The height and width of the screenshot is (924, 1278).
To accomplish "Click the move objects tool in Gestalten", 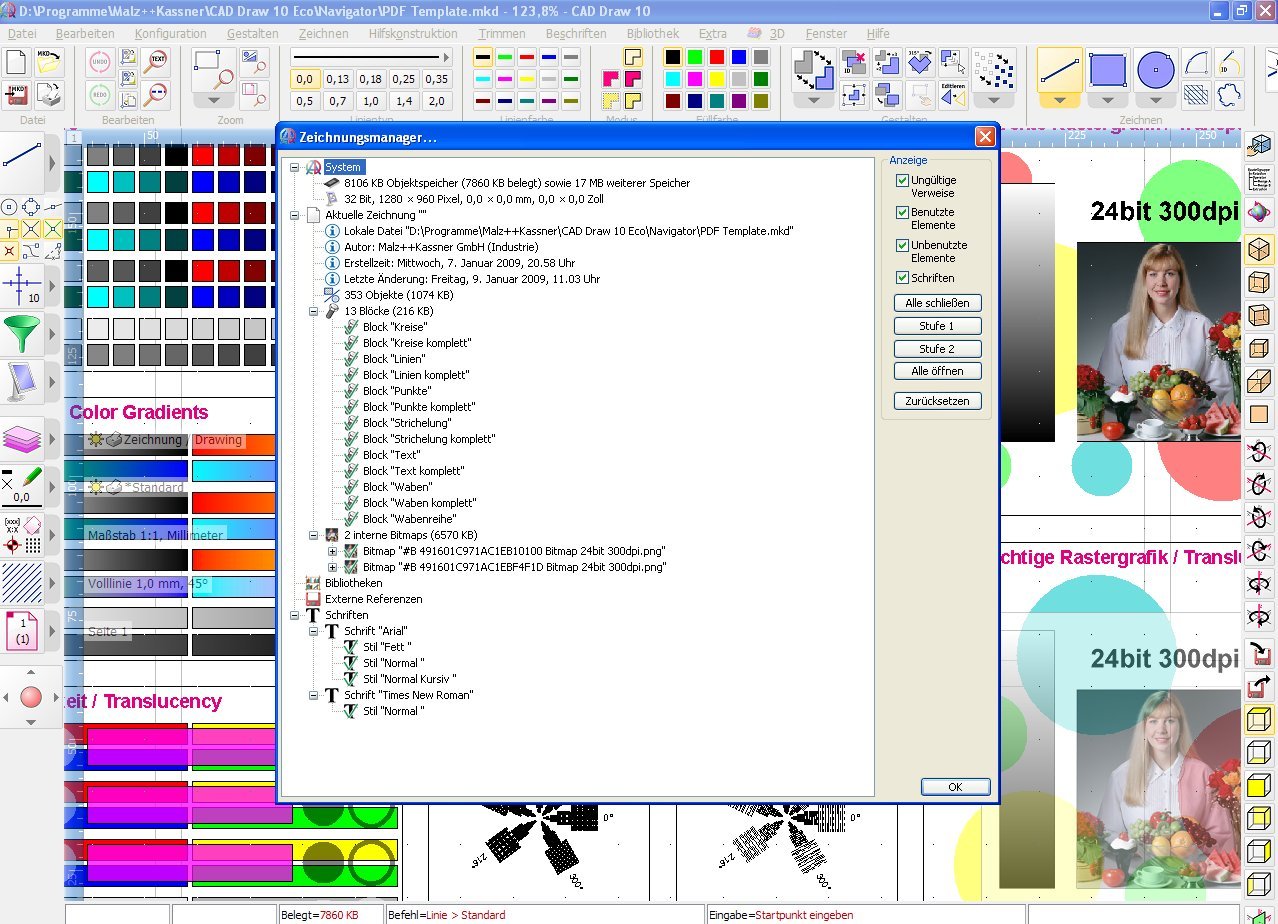I will point(813,70).
